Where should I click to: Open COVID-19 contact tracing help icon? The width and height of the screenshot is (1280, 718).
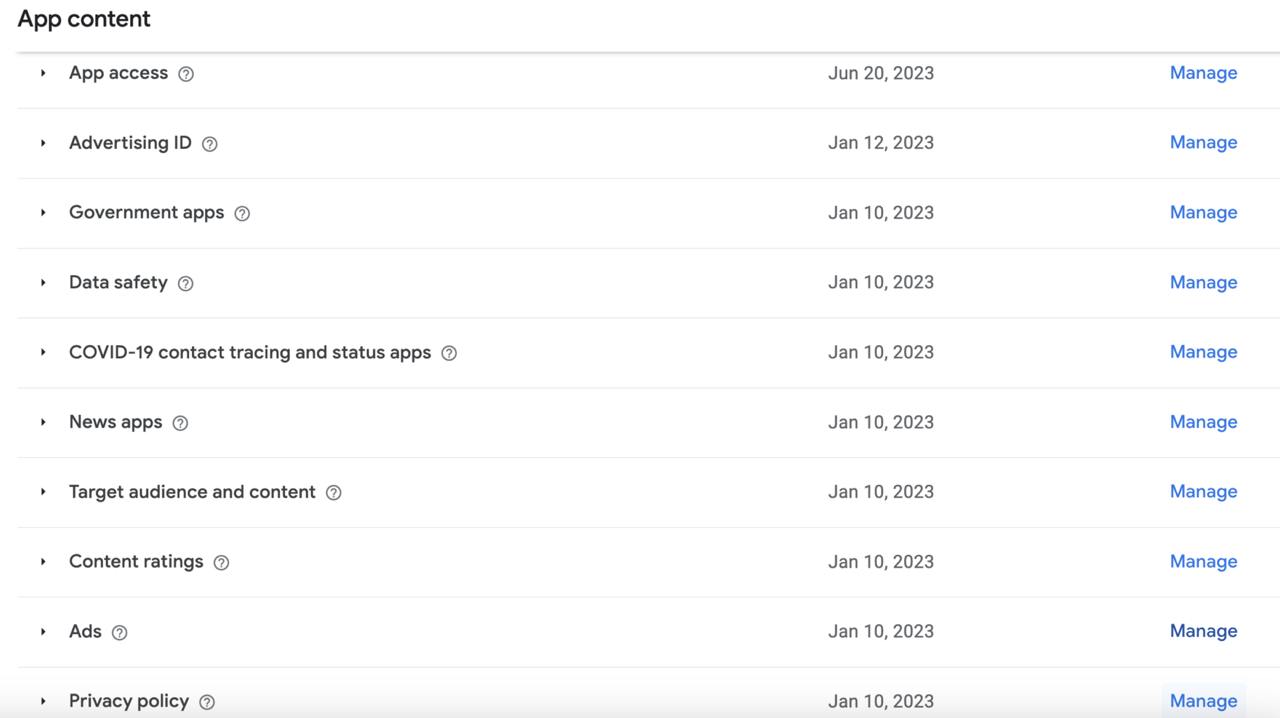(x=449, y=353)
